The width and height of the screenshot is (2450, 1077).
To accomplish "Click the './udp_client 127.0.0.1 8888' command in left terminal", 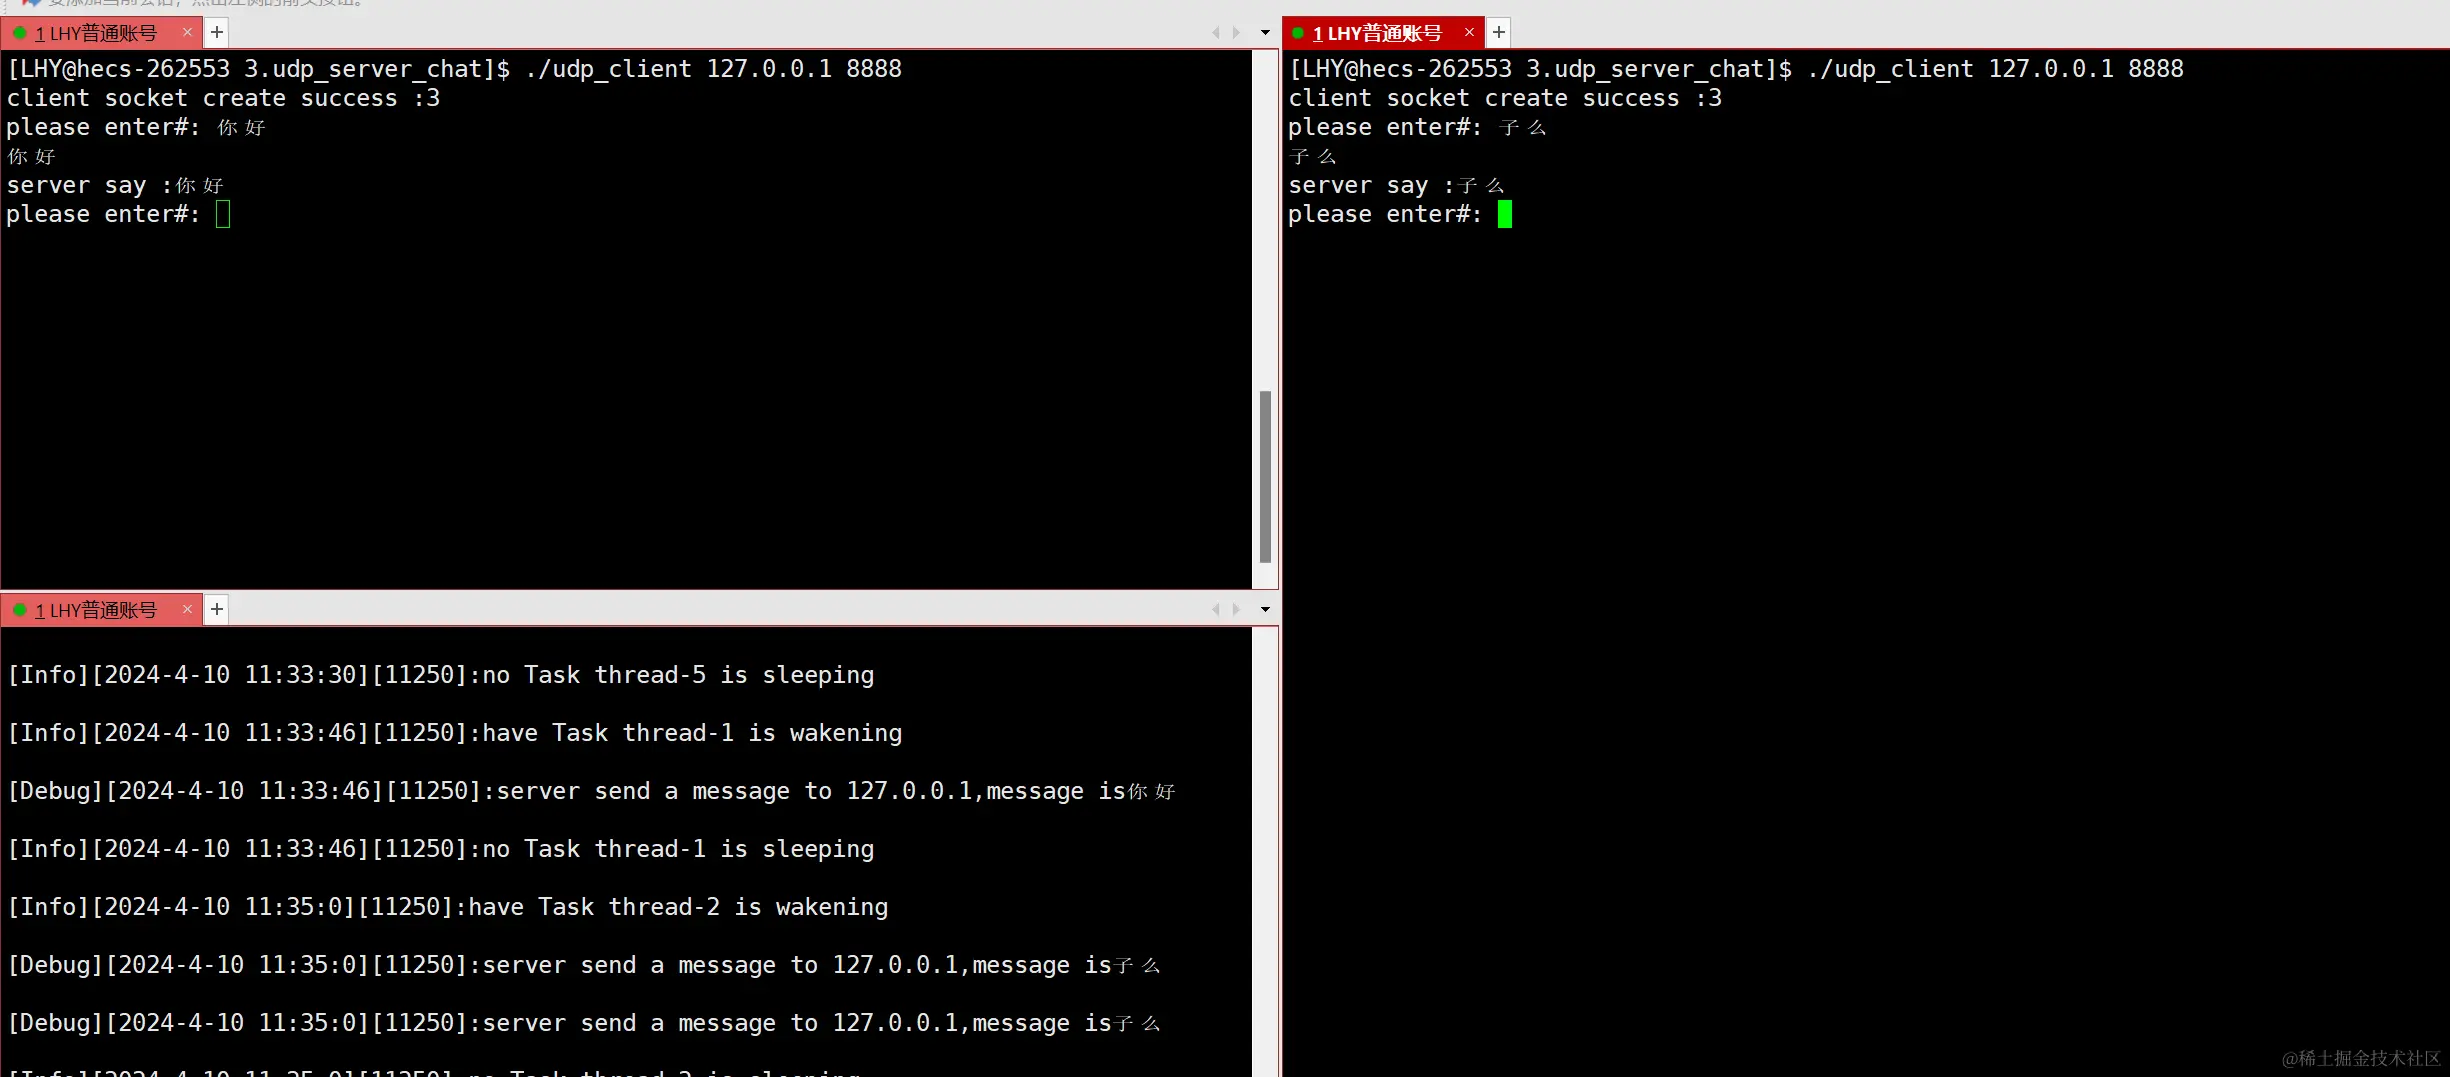I will 713,69.
